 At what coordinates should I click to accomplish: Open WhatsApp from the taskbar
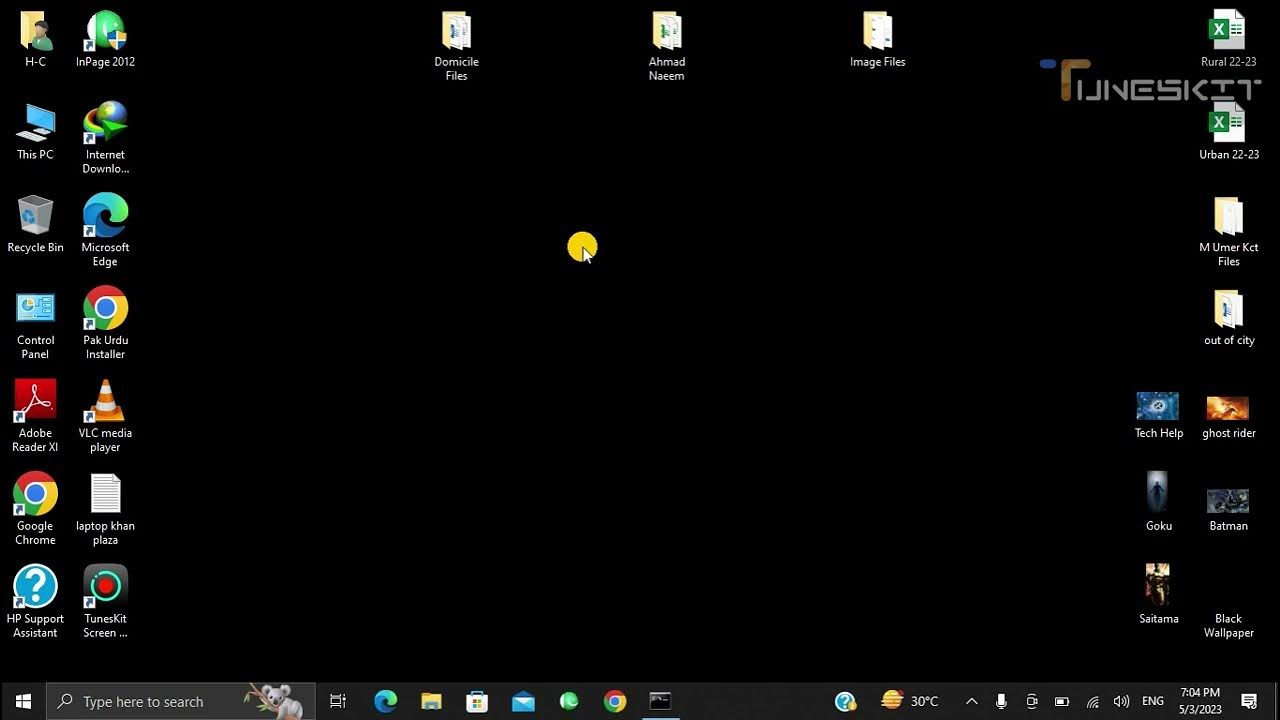[x=569, y=701]
